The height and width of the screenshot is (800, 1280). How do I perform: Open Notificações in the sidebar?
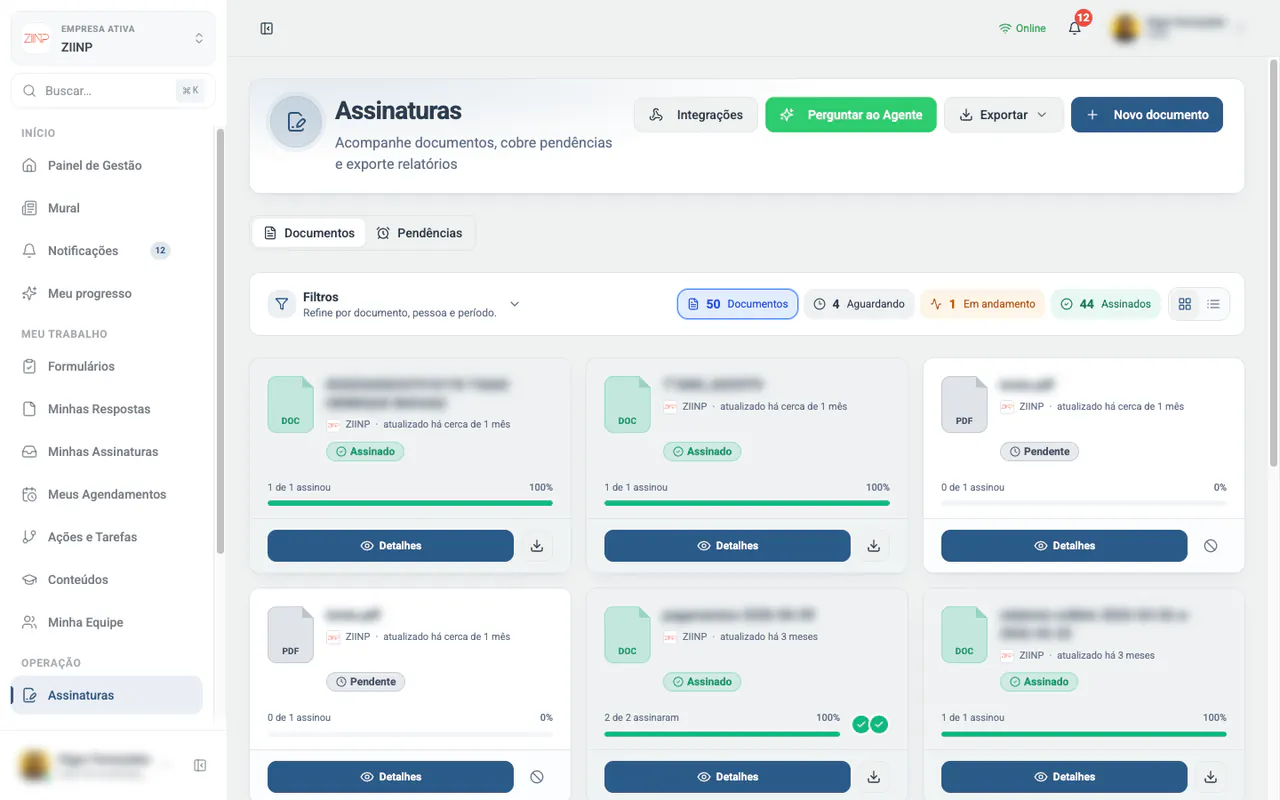(x=107, y=251)
